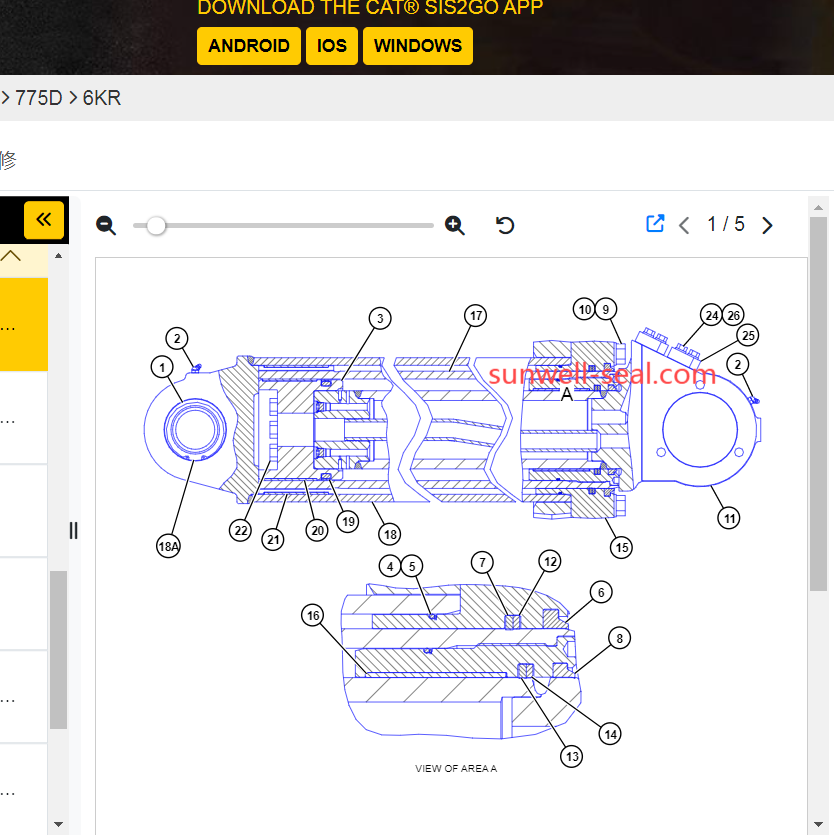Screen dimensions: 835x835
Task: Click the vertical panel splitter handle
Action: tap(73, 530)
